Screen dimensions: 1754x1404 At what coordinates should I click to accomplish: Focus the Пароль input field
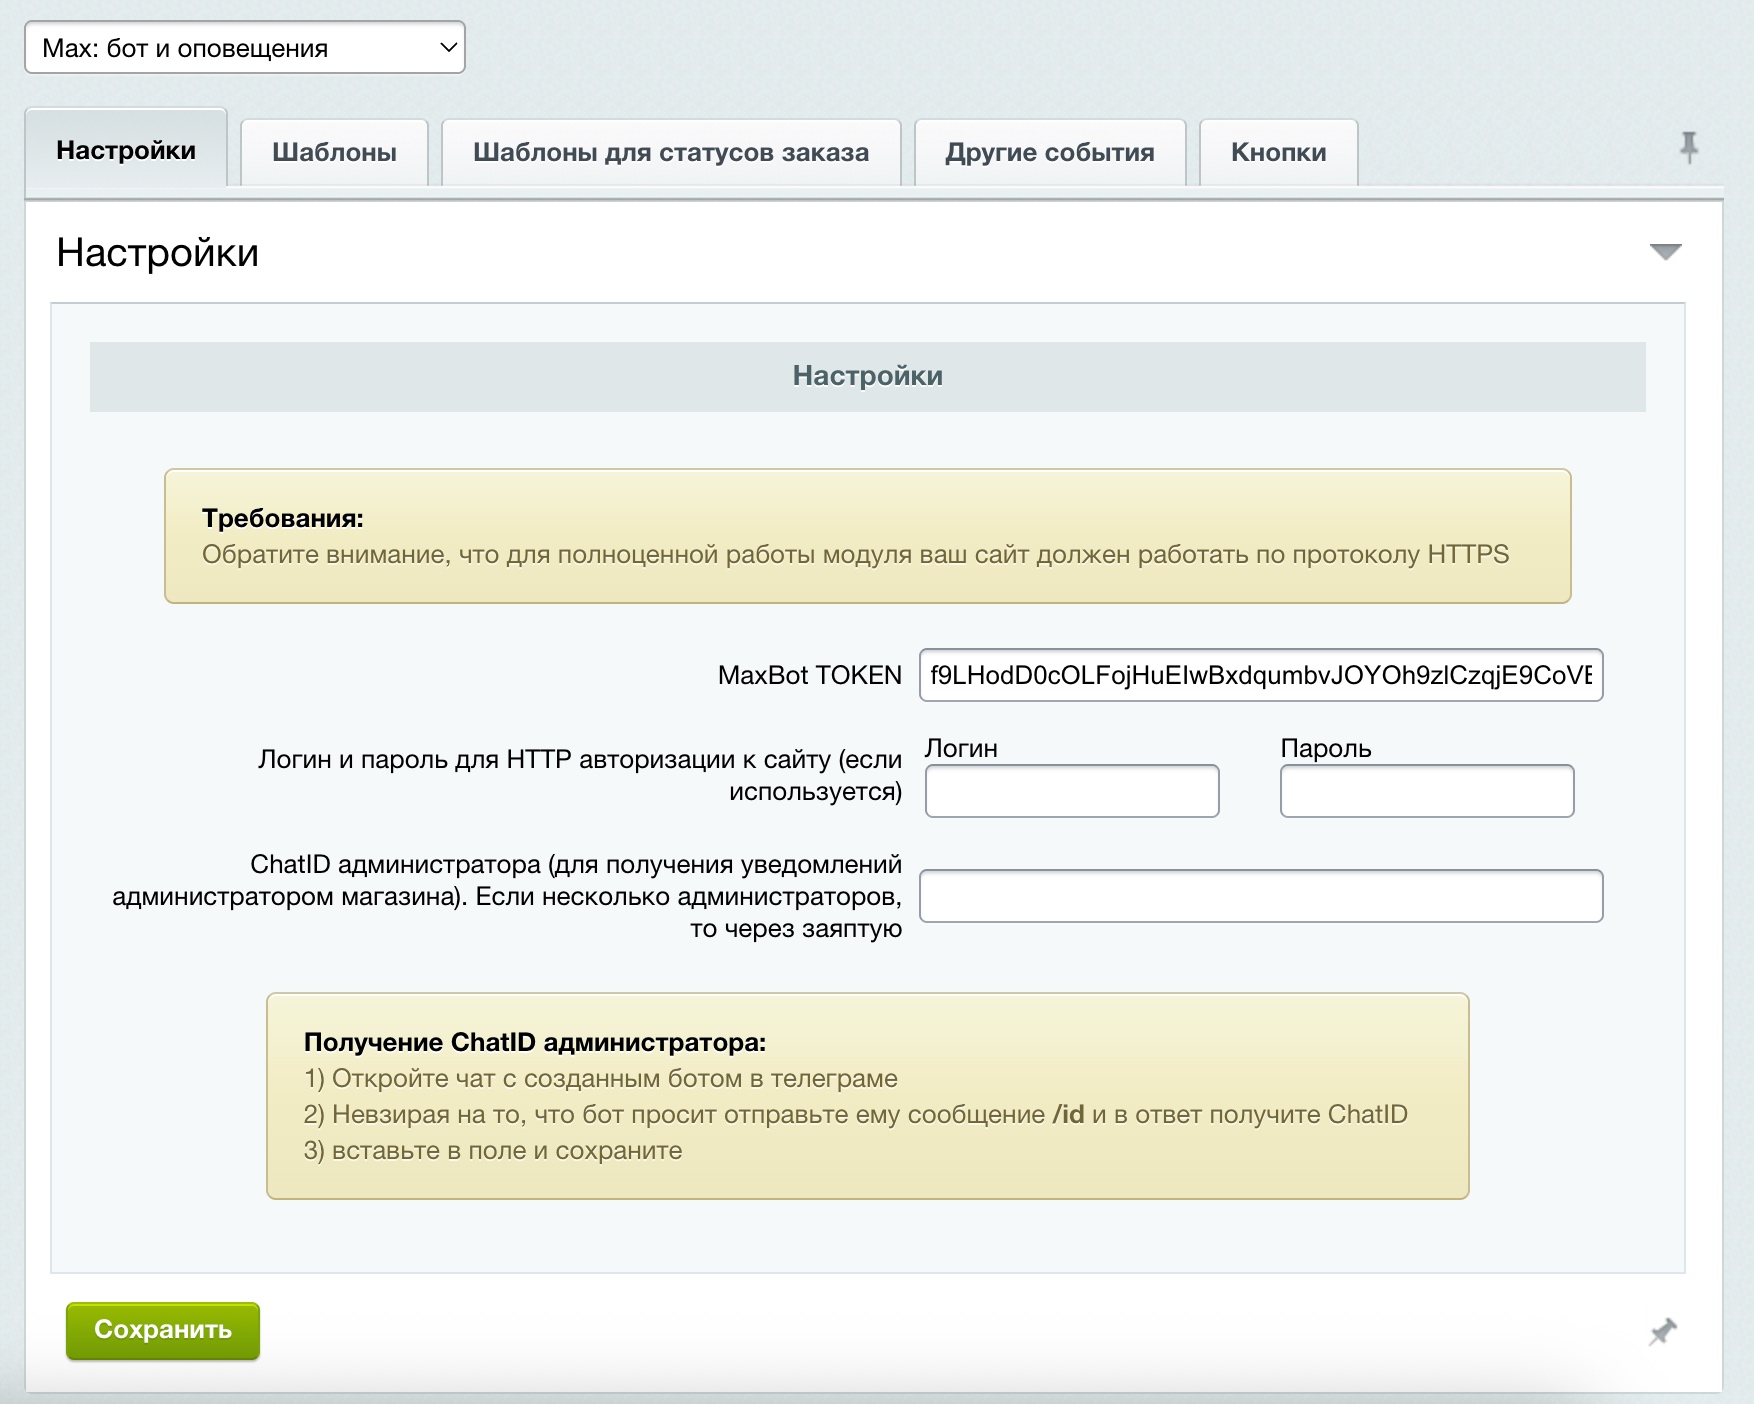pos(1426,791)
